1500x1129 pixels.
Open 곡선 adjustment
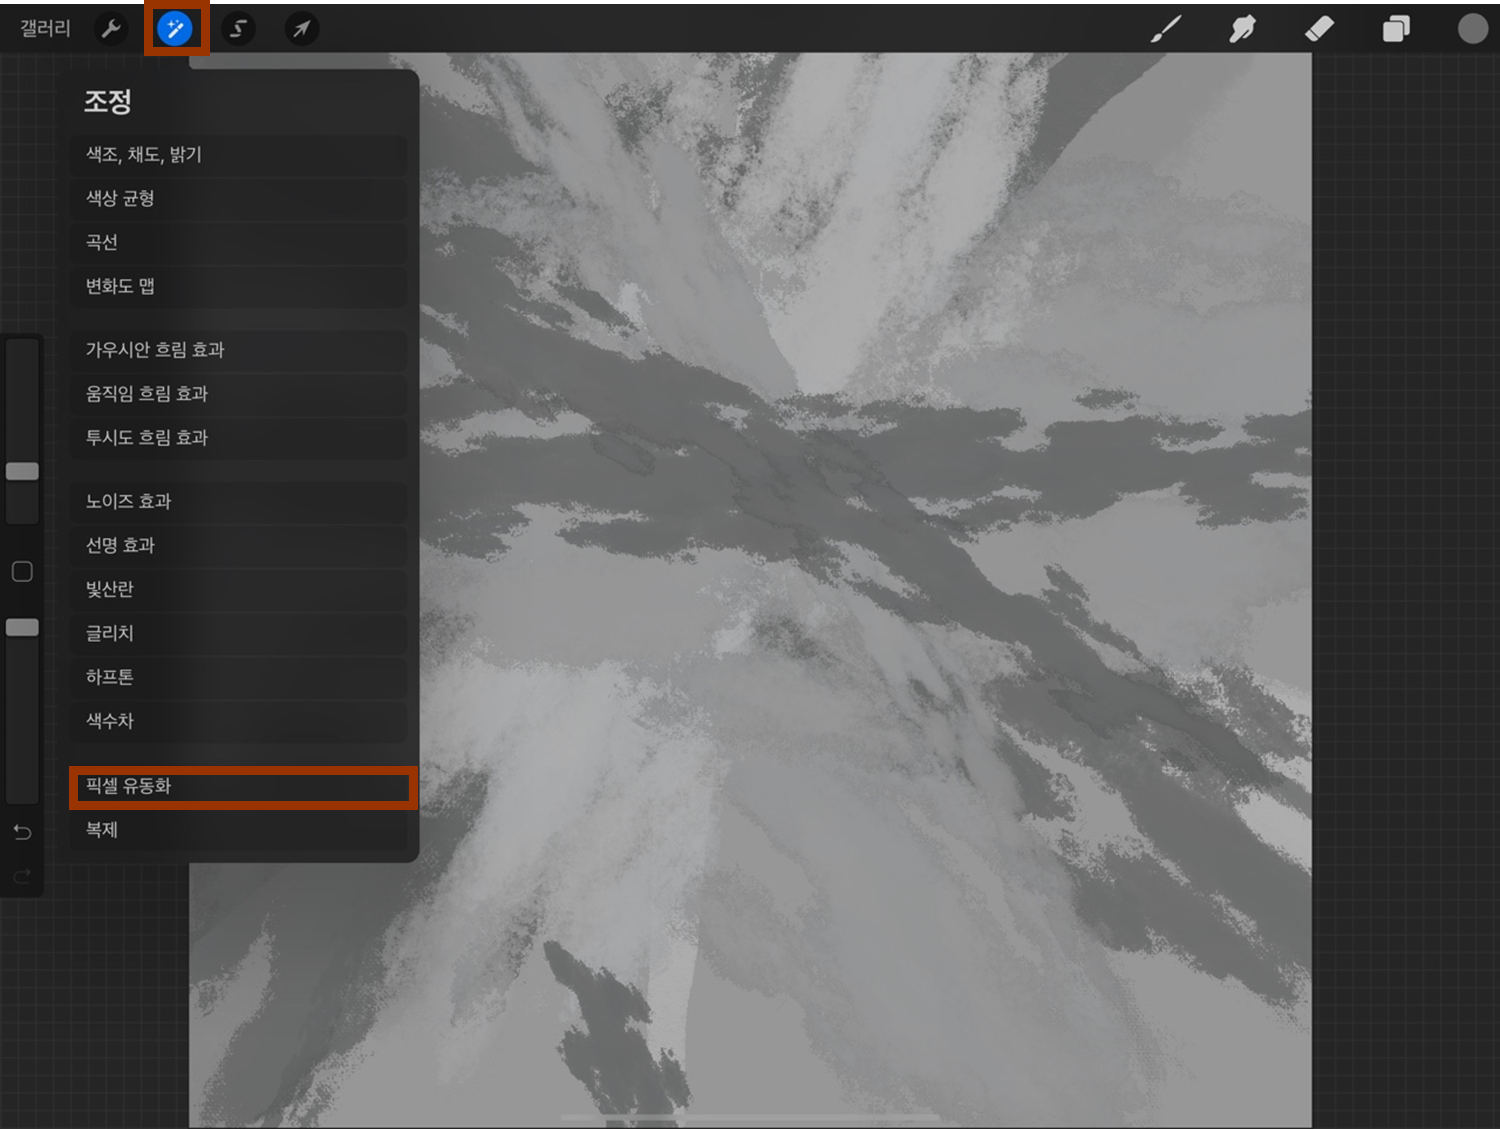coord(239,243)
